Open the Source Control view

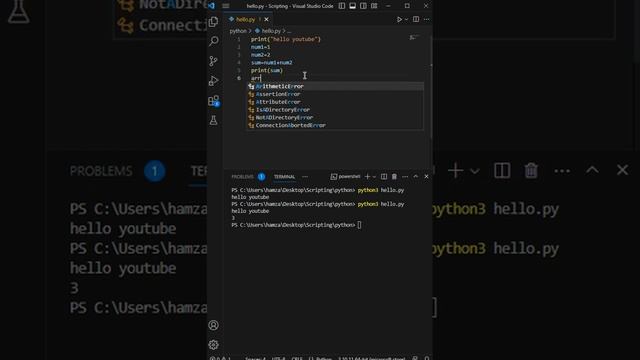[x=213, y=61]
